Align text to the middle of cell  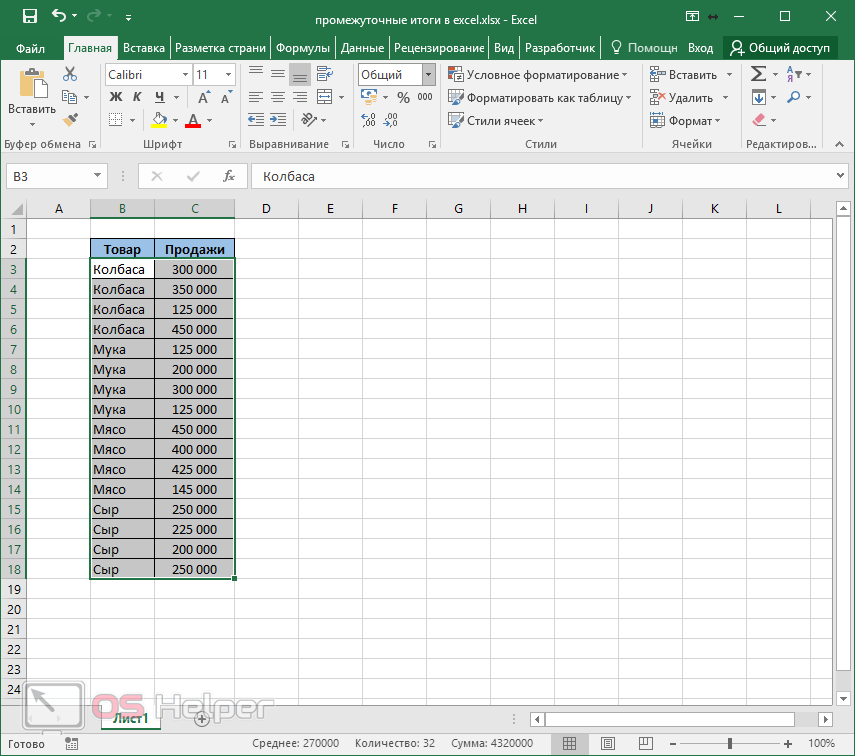pos(278,74)
